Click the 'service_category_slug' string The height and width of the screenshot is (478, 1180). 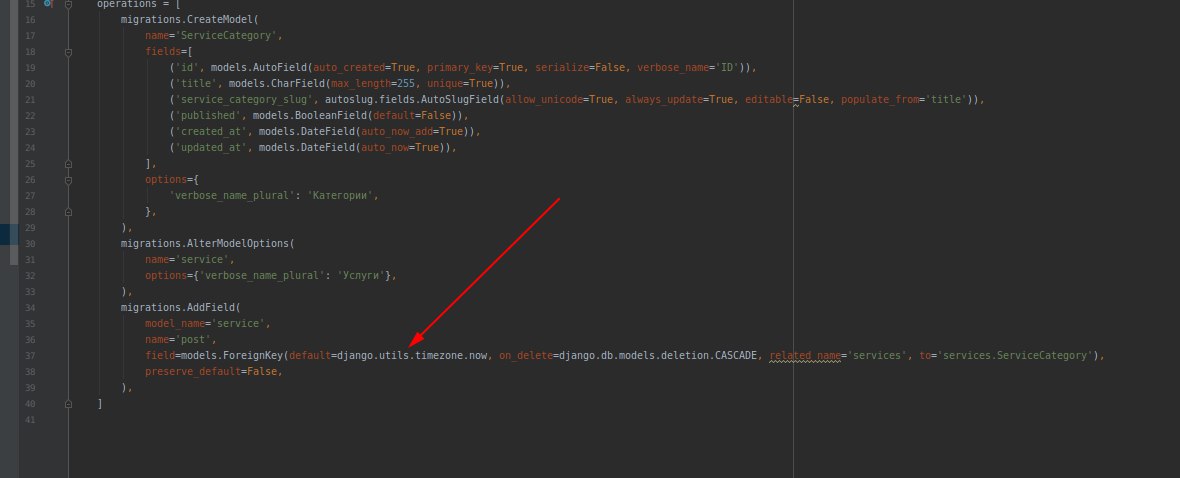(243, 100)
